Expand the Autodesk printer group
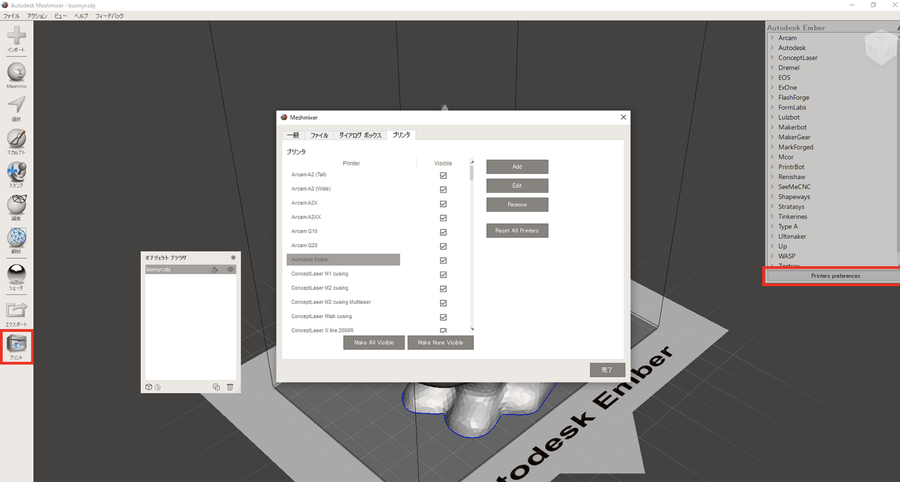 pyautogui.click(x=772, y=48)
